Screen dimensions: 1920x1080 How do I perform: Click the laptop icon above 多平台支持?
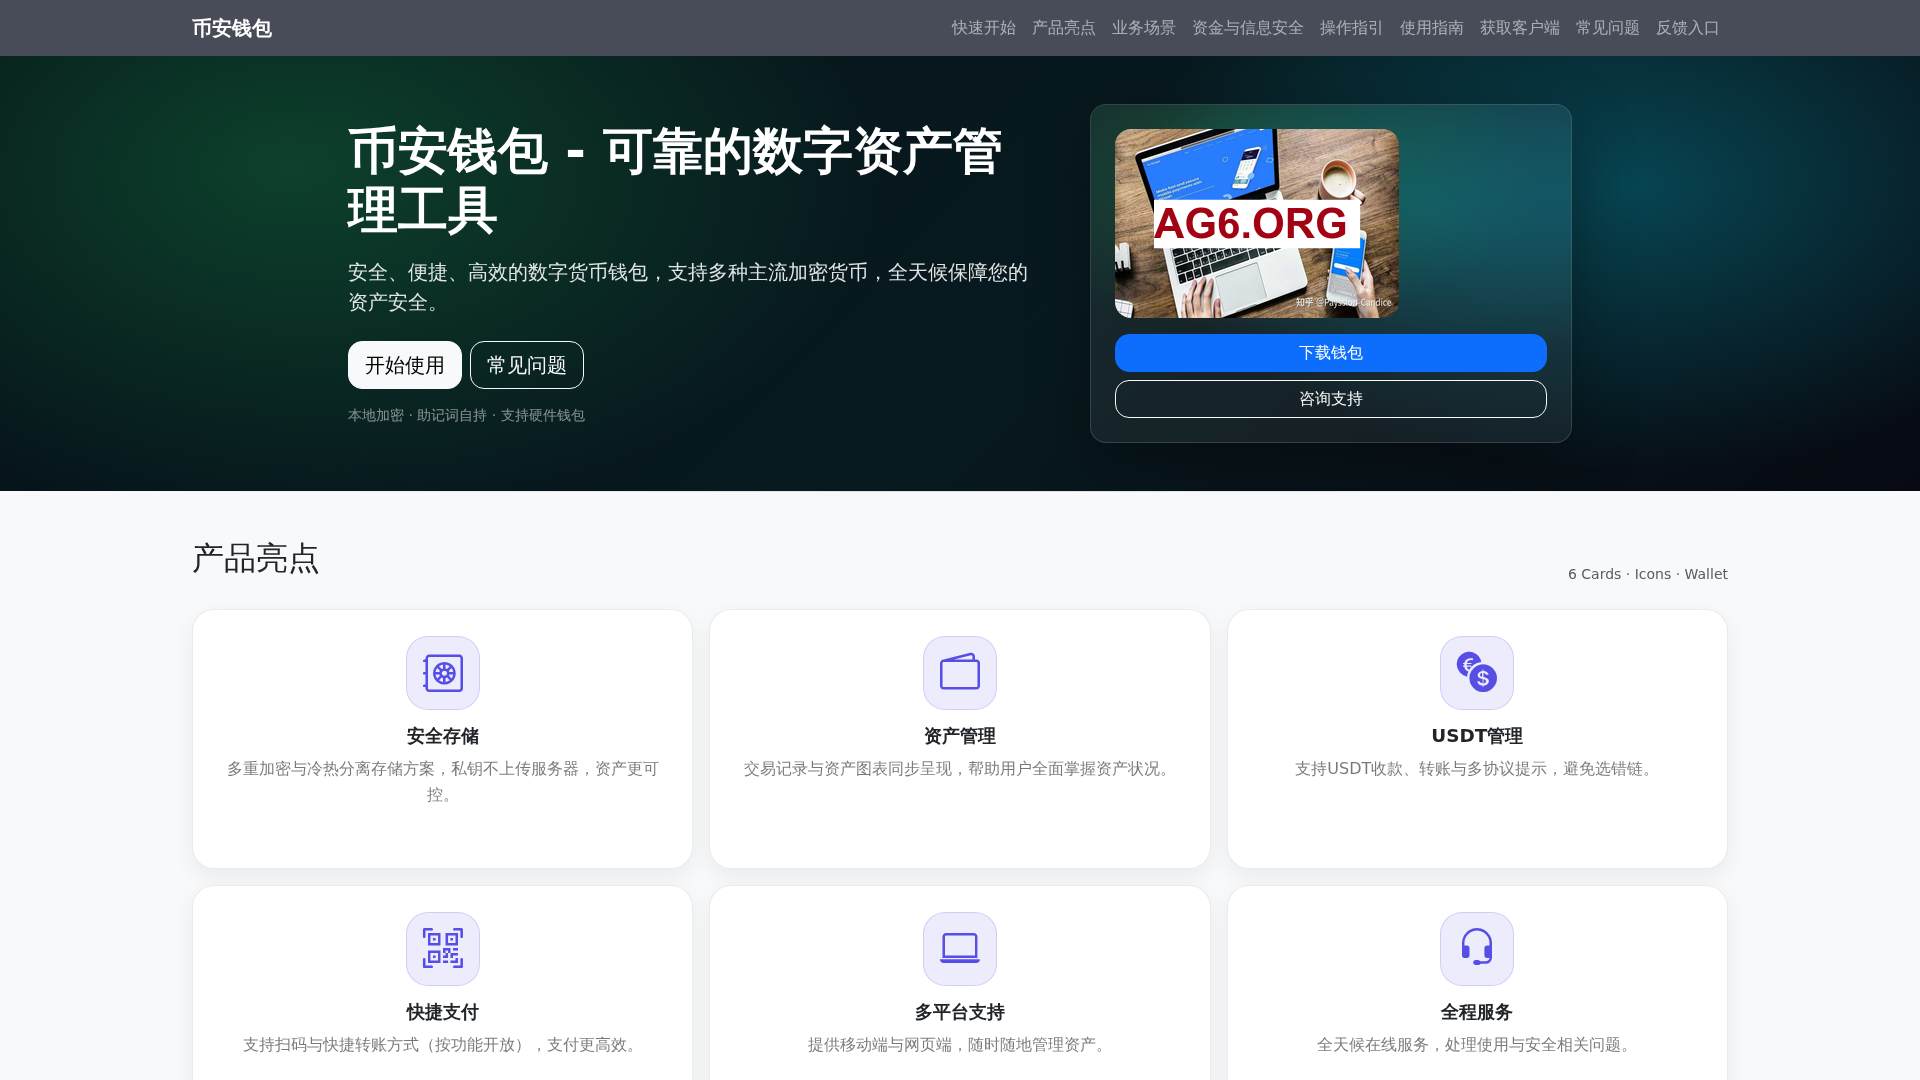pyautogui.click(x=960, y=949)
